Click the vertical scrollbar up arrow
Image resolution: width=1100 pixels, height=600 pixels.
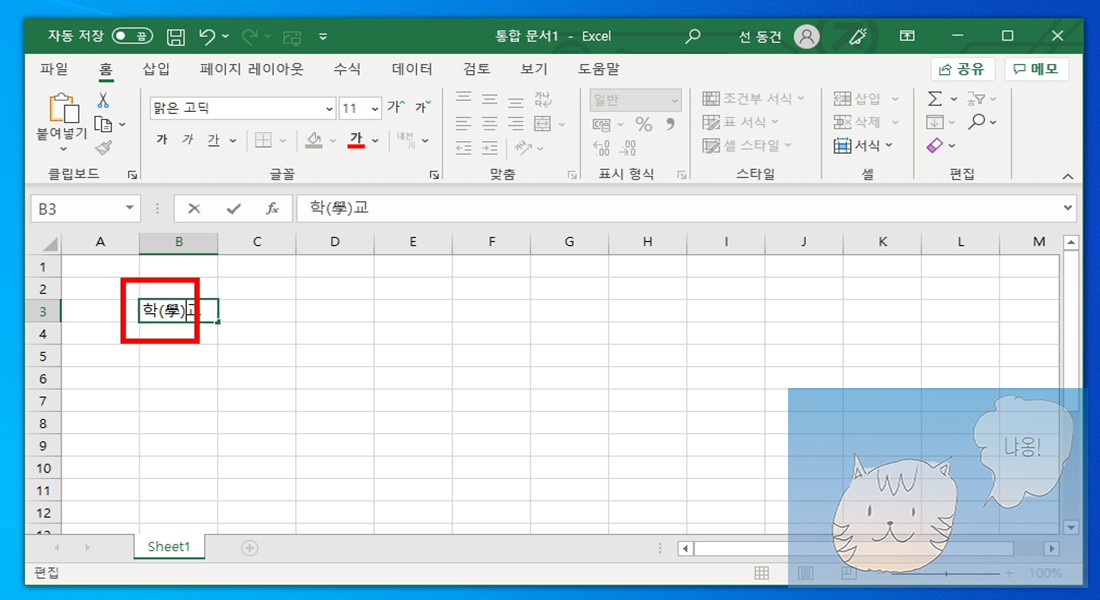click(x=1071, y=243)
